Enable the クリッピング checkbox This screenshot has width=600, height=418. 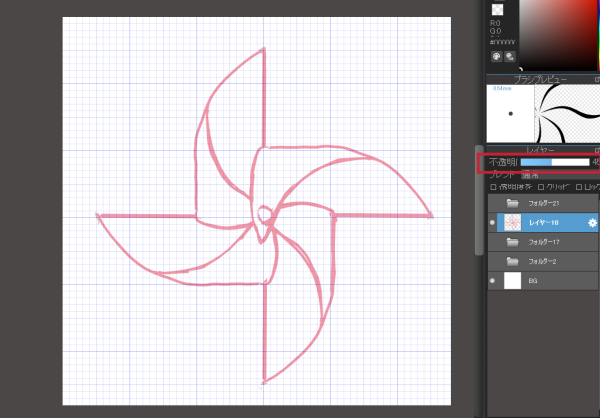[x=541, y=187]
